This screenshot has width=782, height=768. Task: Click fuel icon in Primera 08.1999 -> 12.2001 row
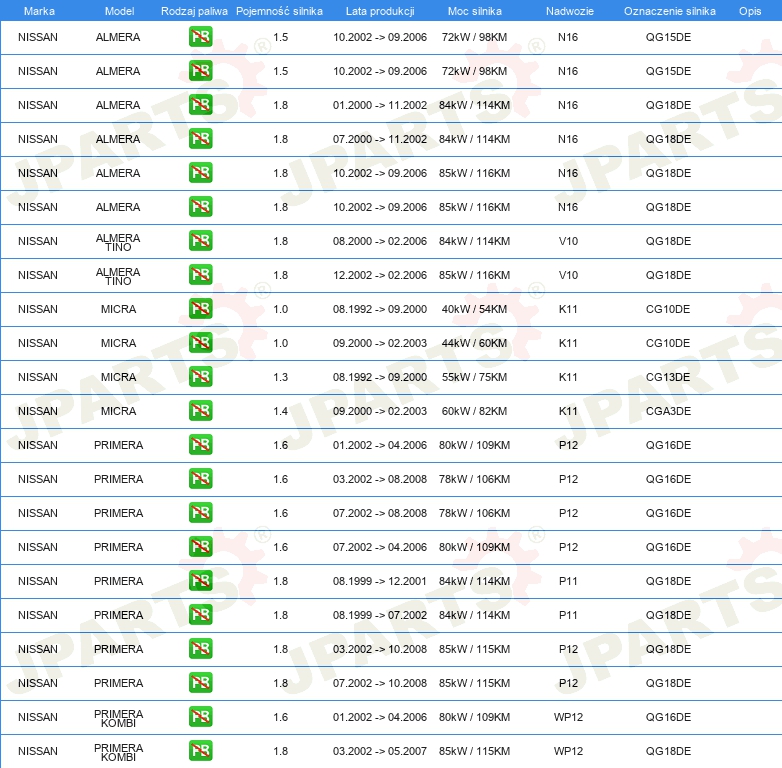coord(200,580)
